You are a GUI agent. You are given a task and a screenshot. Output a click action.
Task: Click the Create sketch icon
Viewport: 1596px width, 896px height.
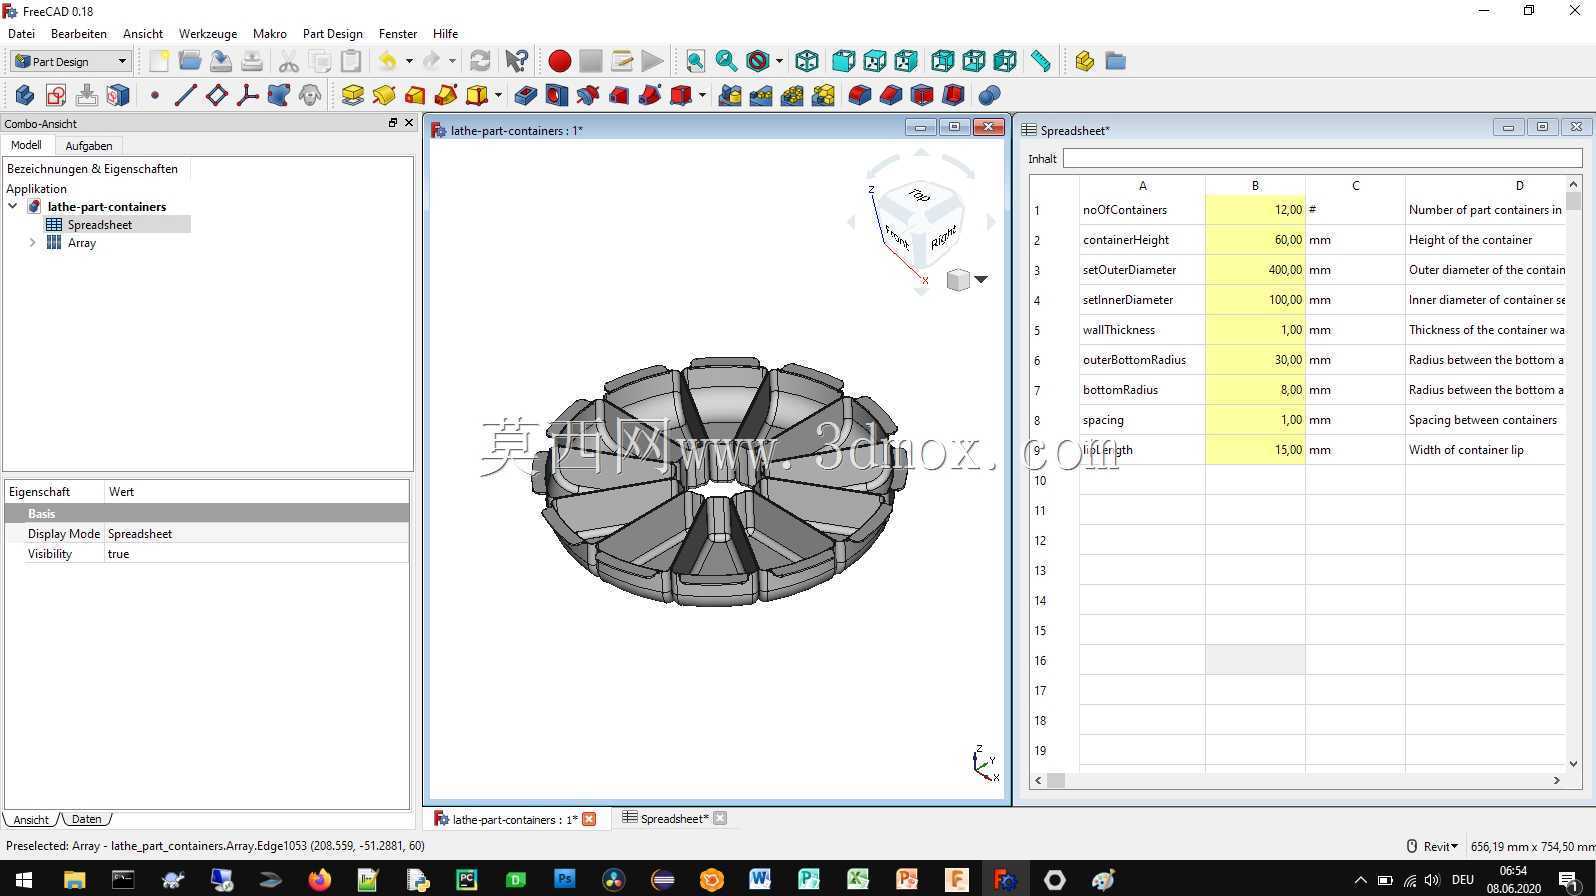56,95
